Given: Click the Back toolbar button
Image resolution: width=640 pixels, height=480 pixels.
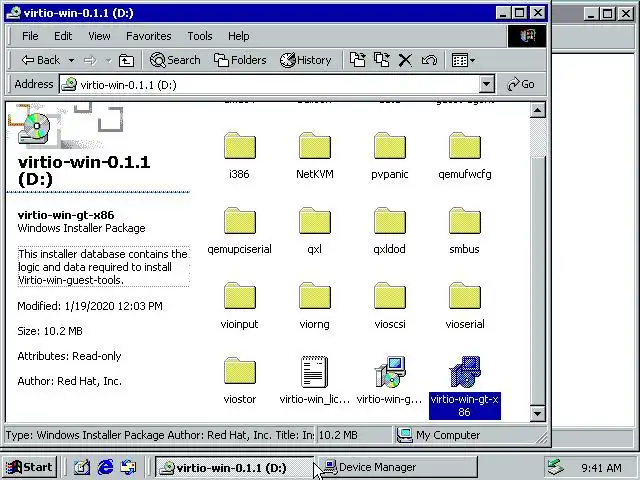Looking at the screenshot, I should click(x=40, y=60).
